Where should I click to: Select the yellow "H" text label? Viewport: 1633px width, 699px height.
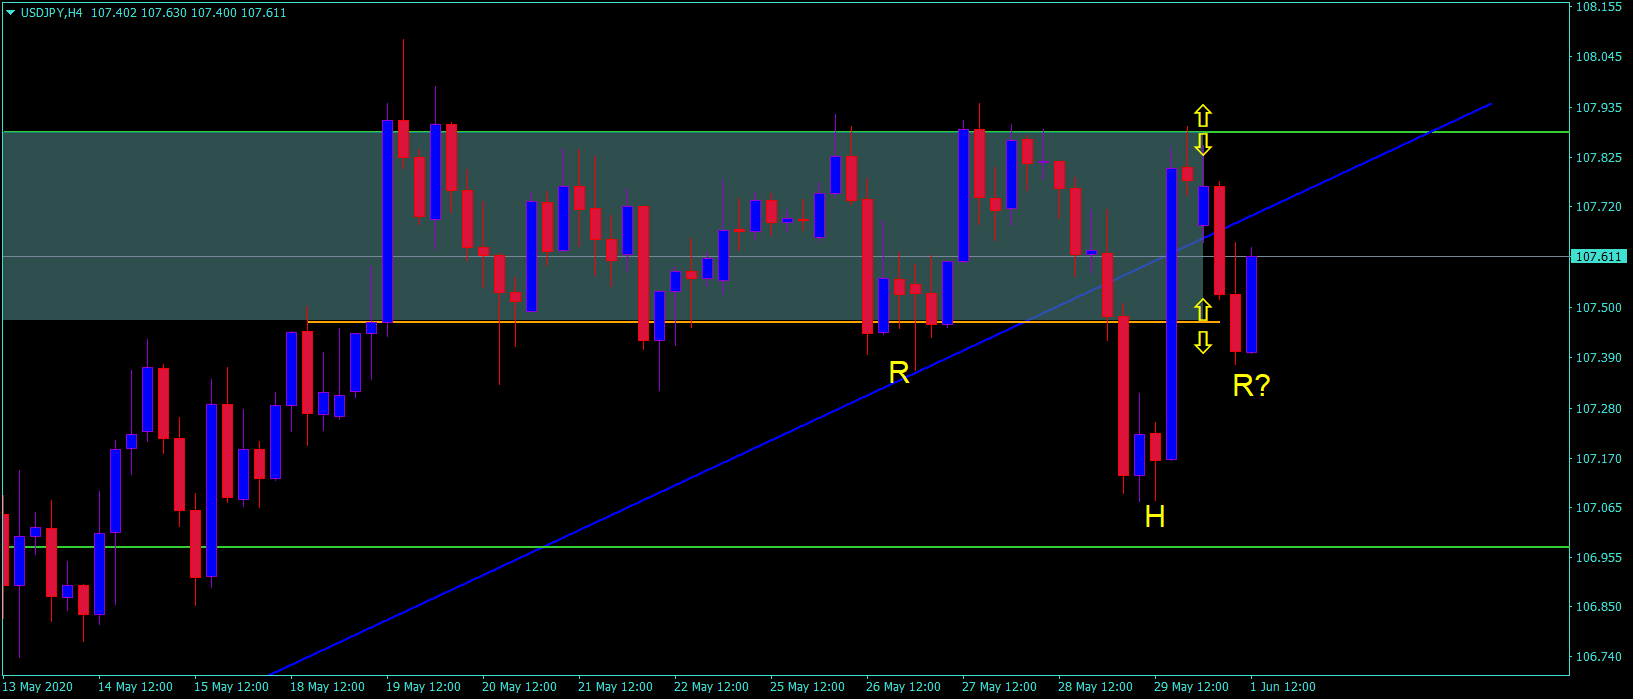(1155, 516)
